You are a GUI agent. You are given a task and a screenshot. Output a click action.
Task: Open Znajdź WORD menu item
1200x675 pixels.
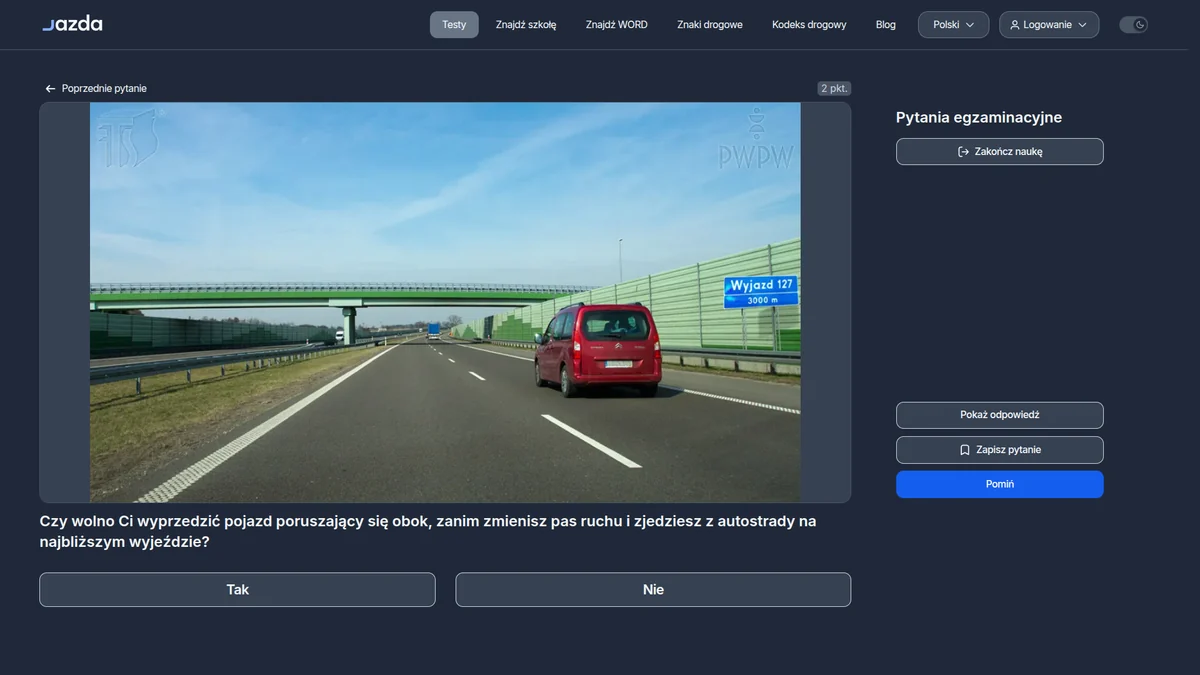[x=617, y=25]
